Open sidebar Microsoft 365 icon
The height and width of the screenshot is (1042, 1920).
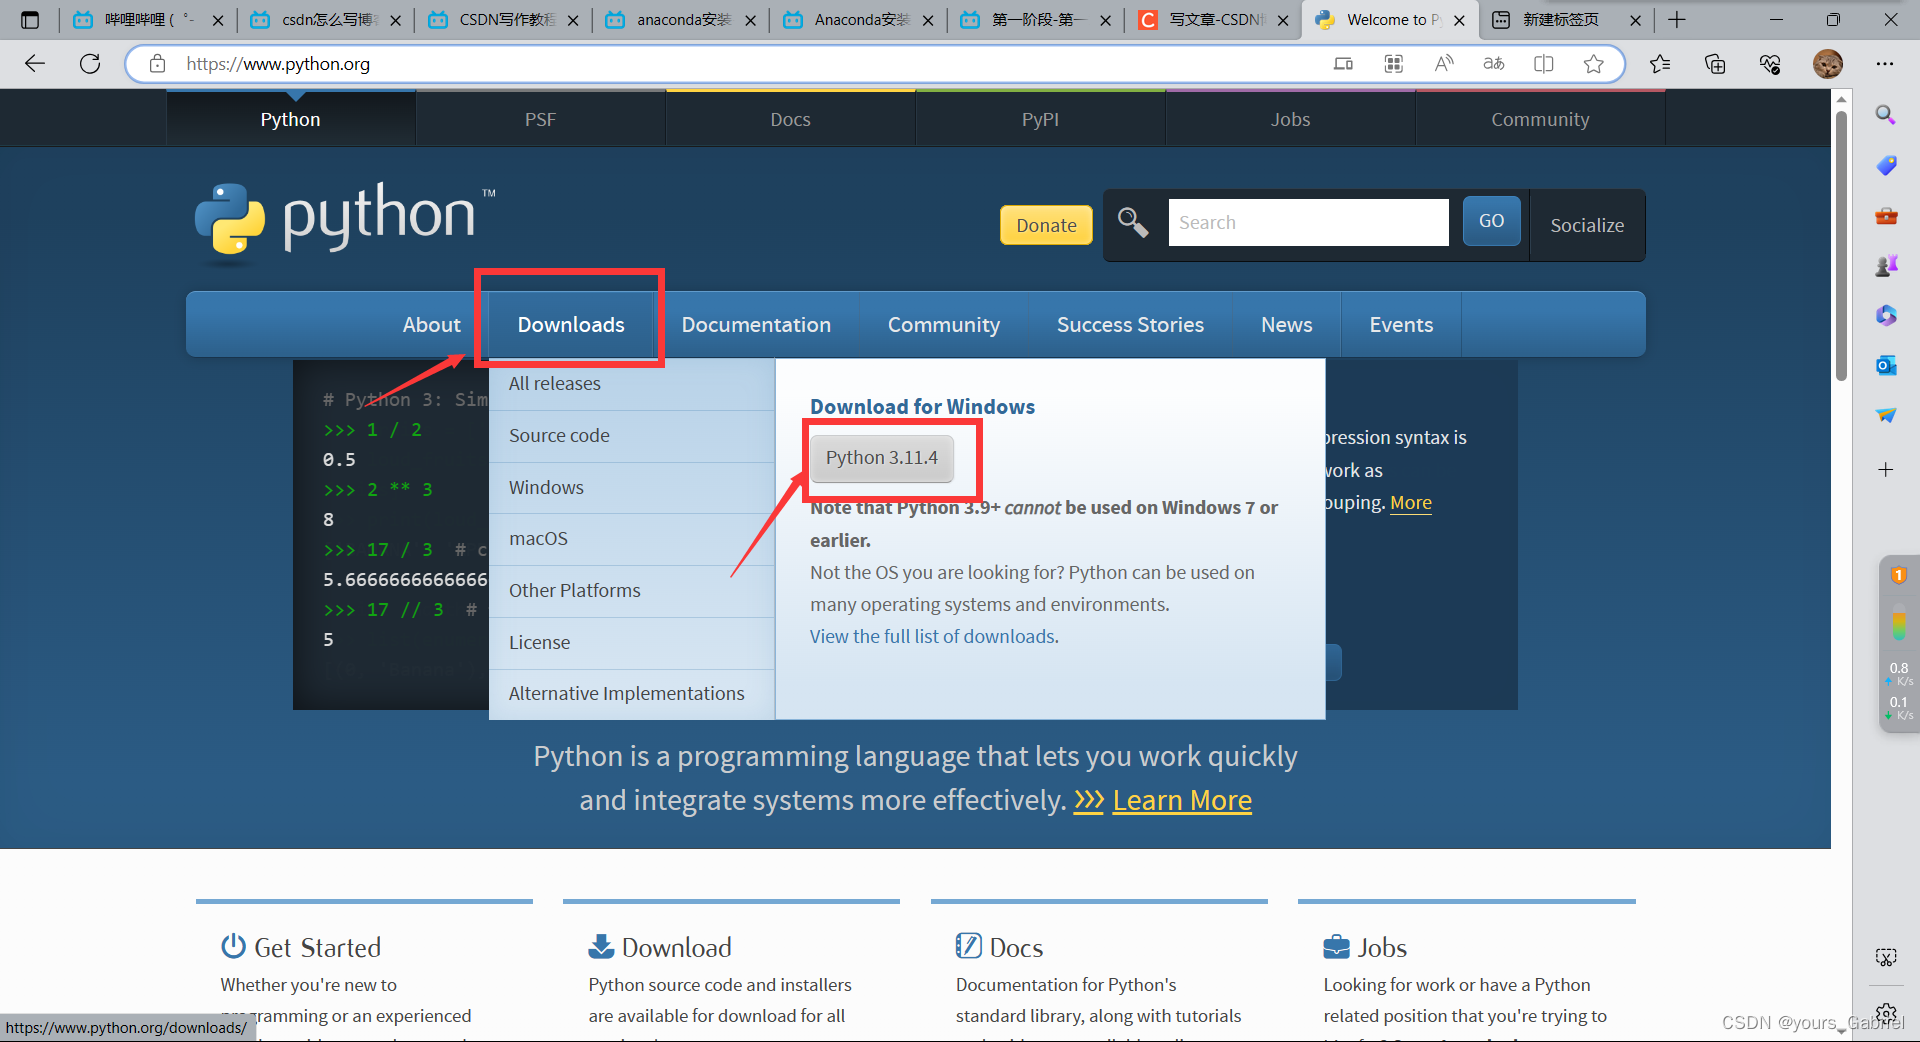tap(1886, 315)
